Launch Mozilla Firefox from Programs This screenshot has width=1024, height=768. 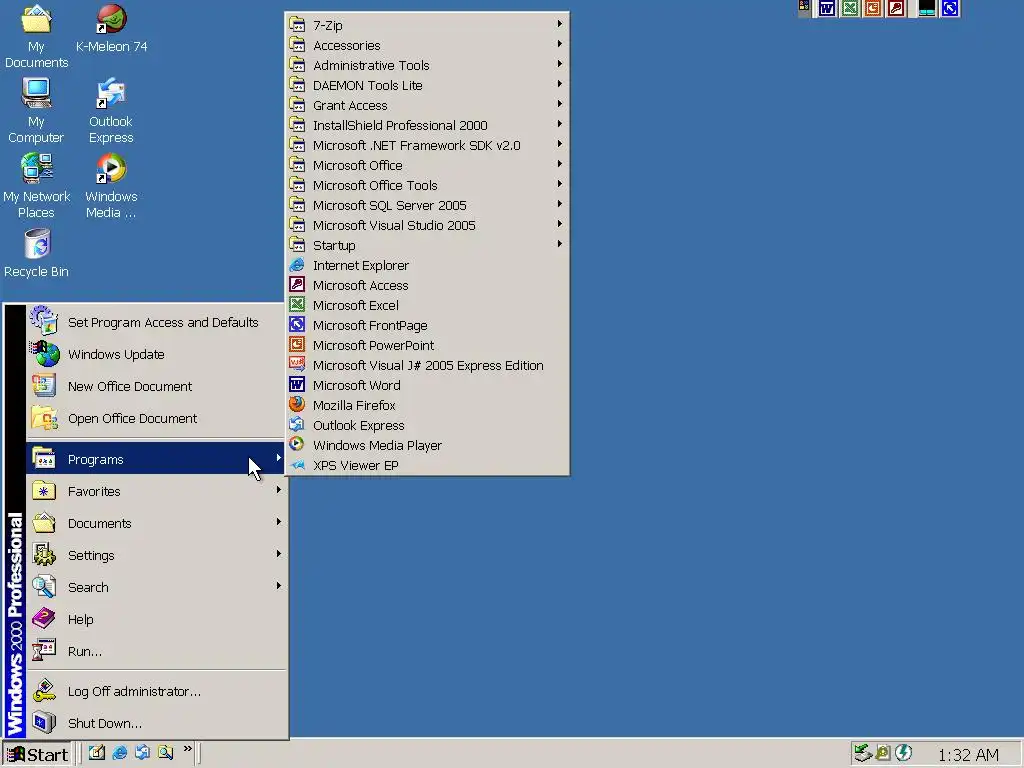(427, 405)
